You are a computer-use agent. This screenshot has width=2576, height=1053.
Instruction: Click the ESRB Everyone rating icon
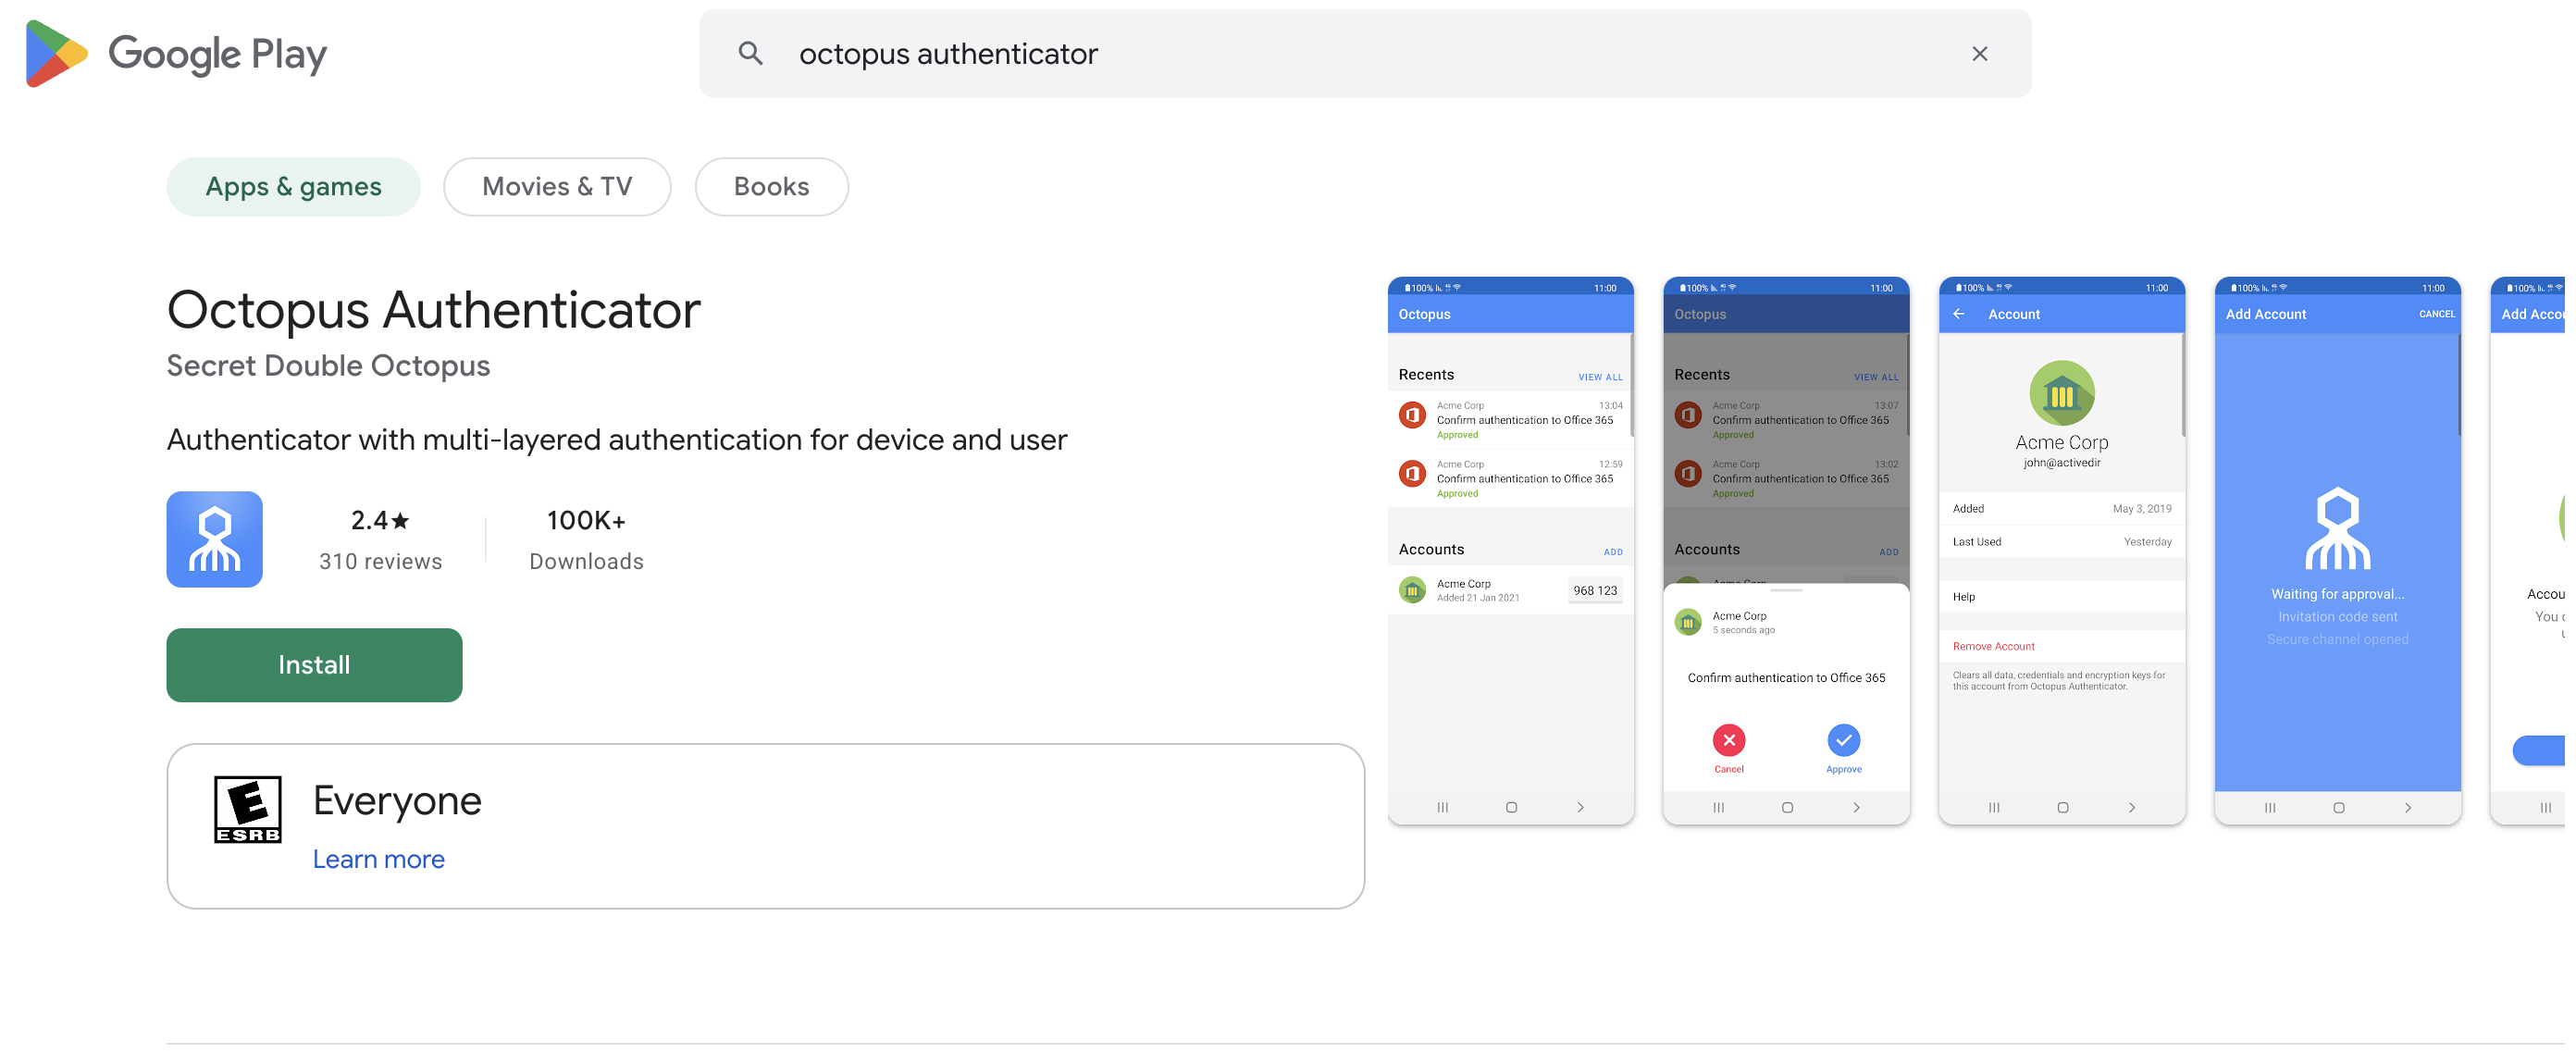(x=247, y=809)
